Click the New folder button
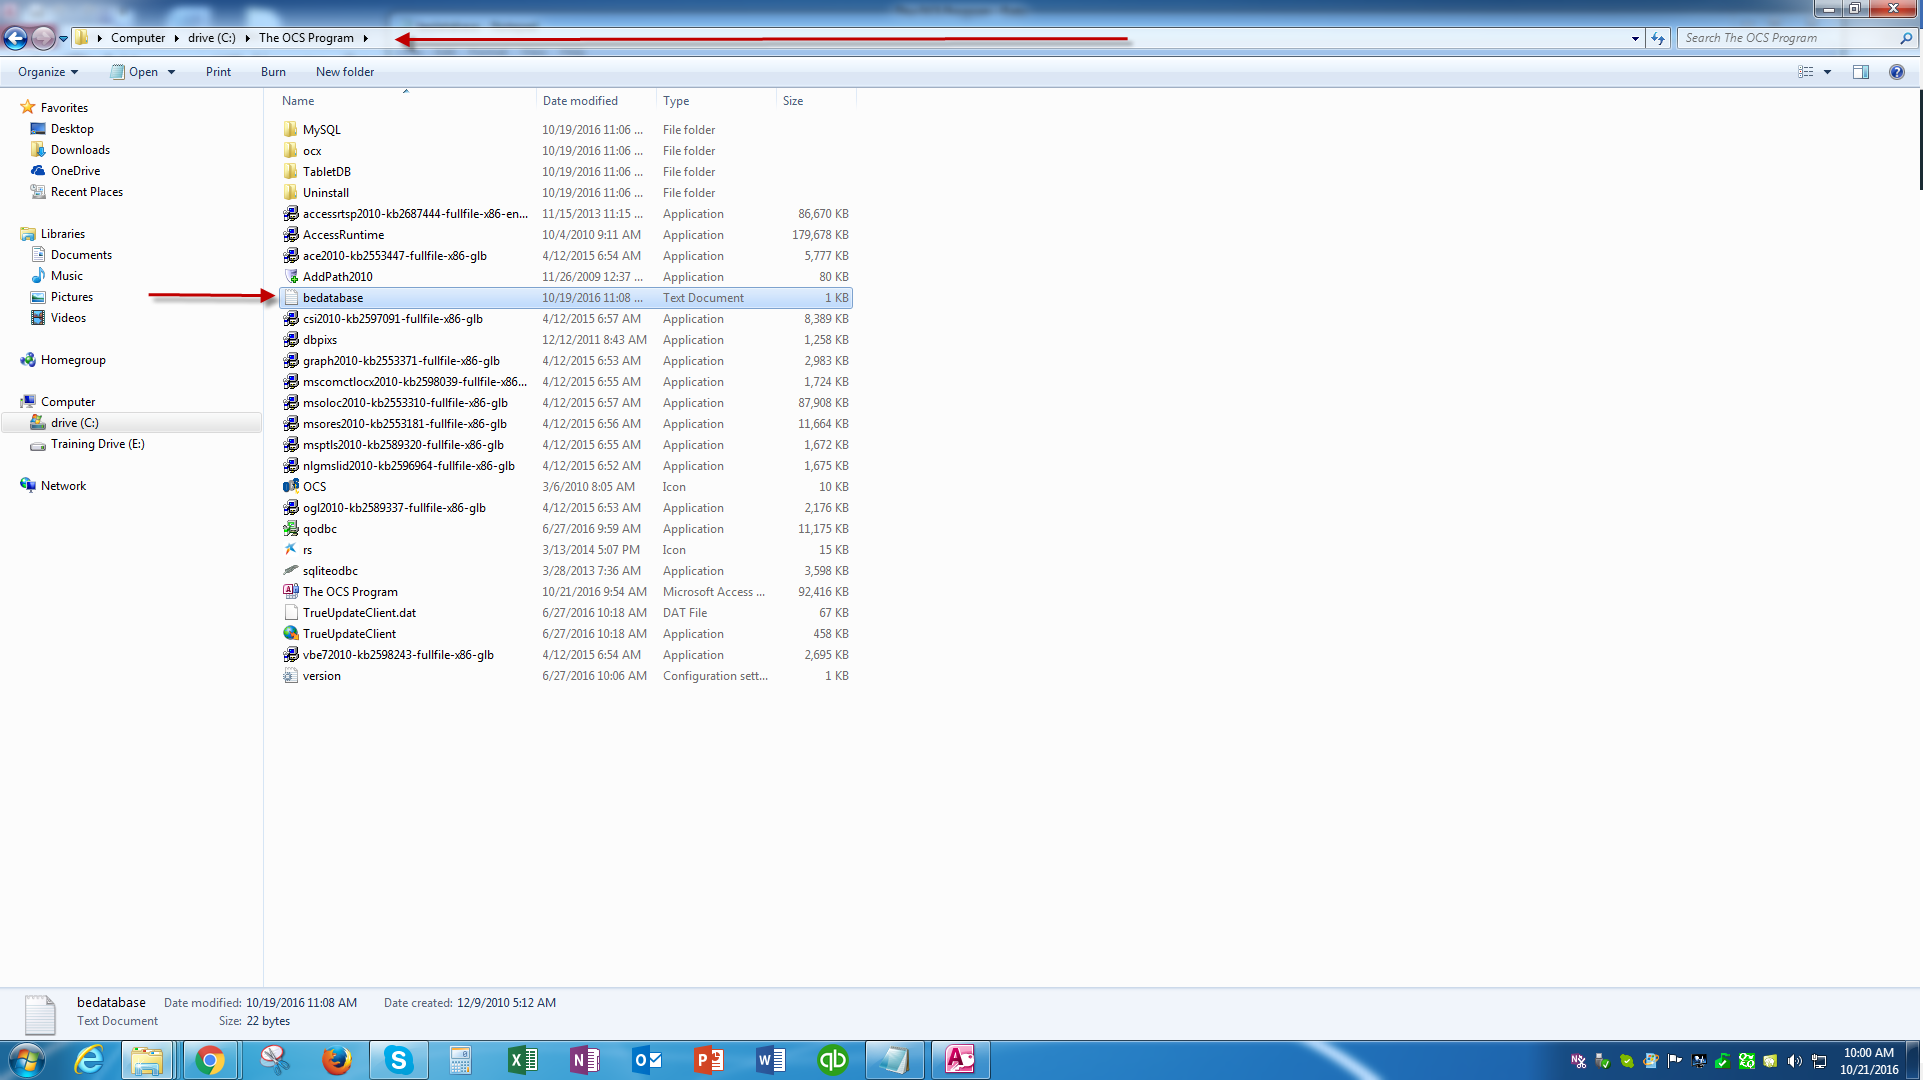The height and width of the screenshot is (1080, 1923). 345,72
